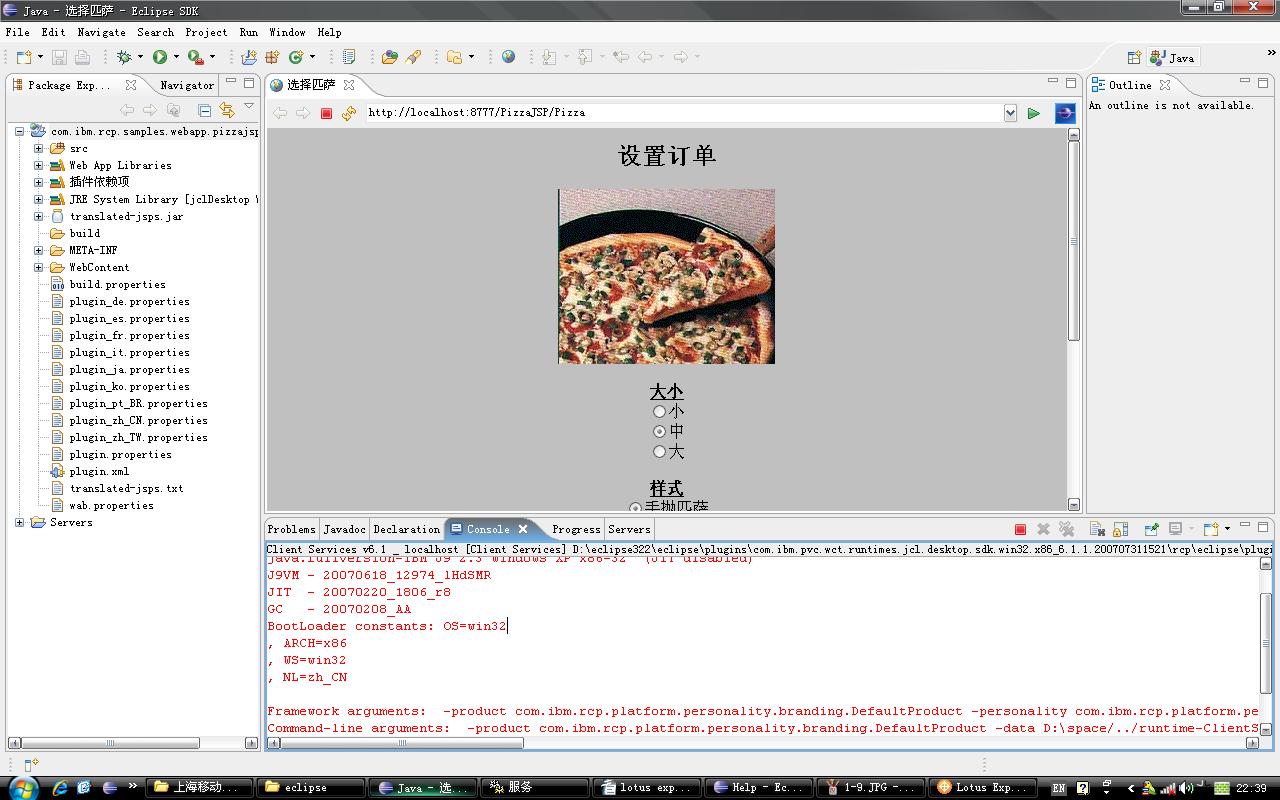Viewport: 1280px width, 800px height.
Task: Open the URL address dropdown arrow
Action: 1010,113
